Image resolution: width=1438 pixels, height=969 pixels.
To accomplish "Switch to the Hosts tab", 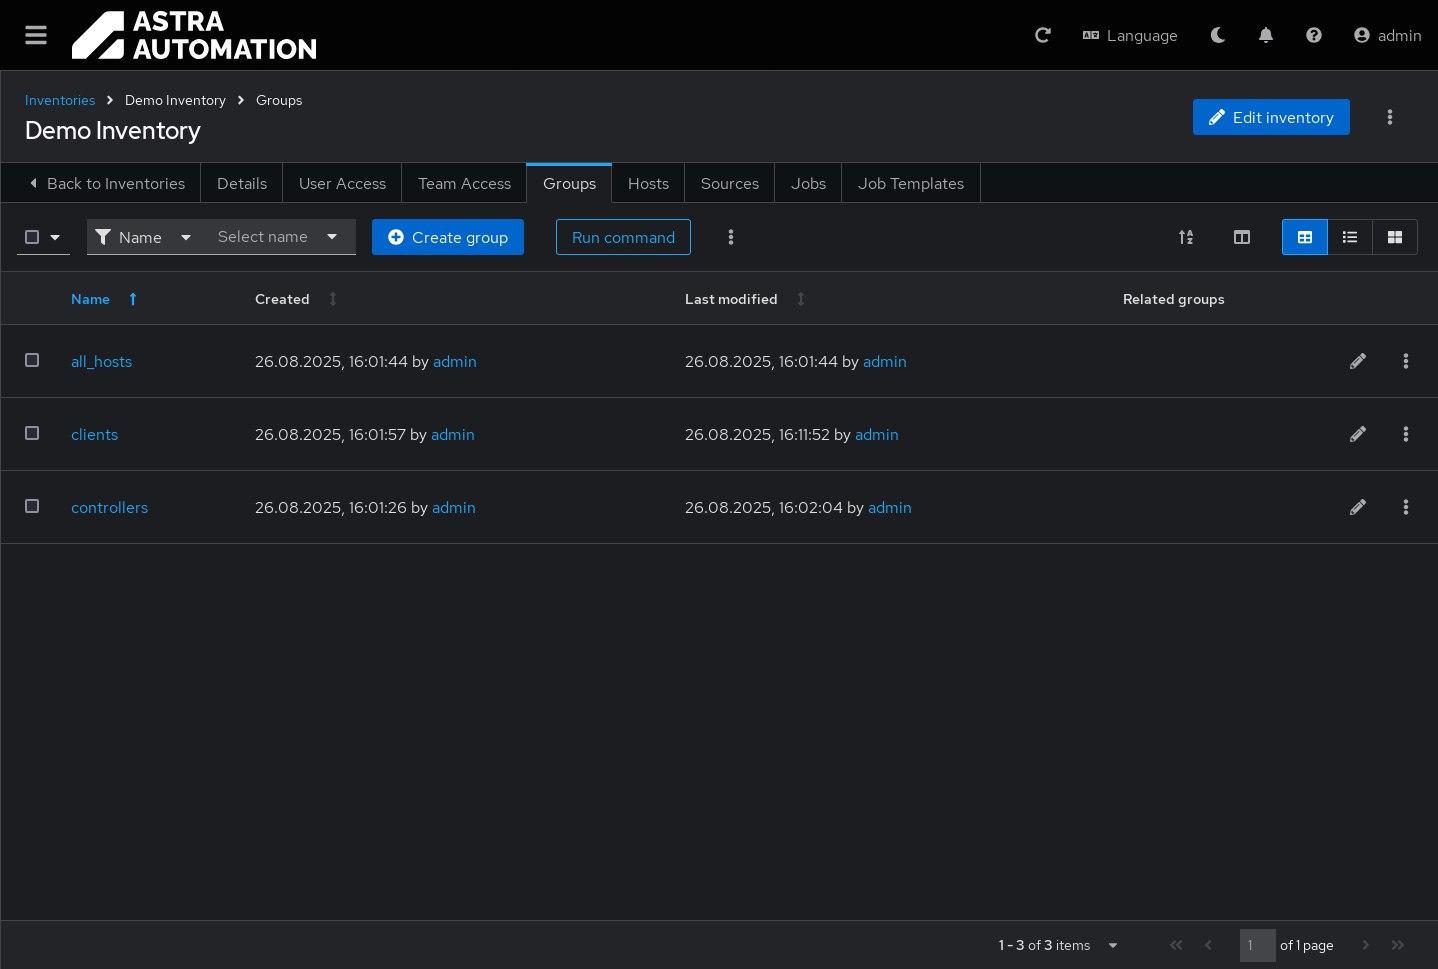I will pyautogui.click(x=648, y=183).
